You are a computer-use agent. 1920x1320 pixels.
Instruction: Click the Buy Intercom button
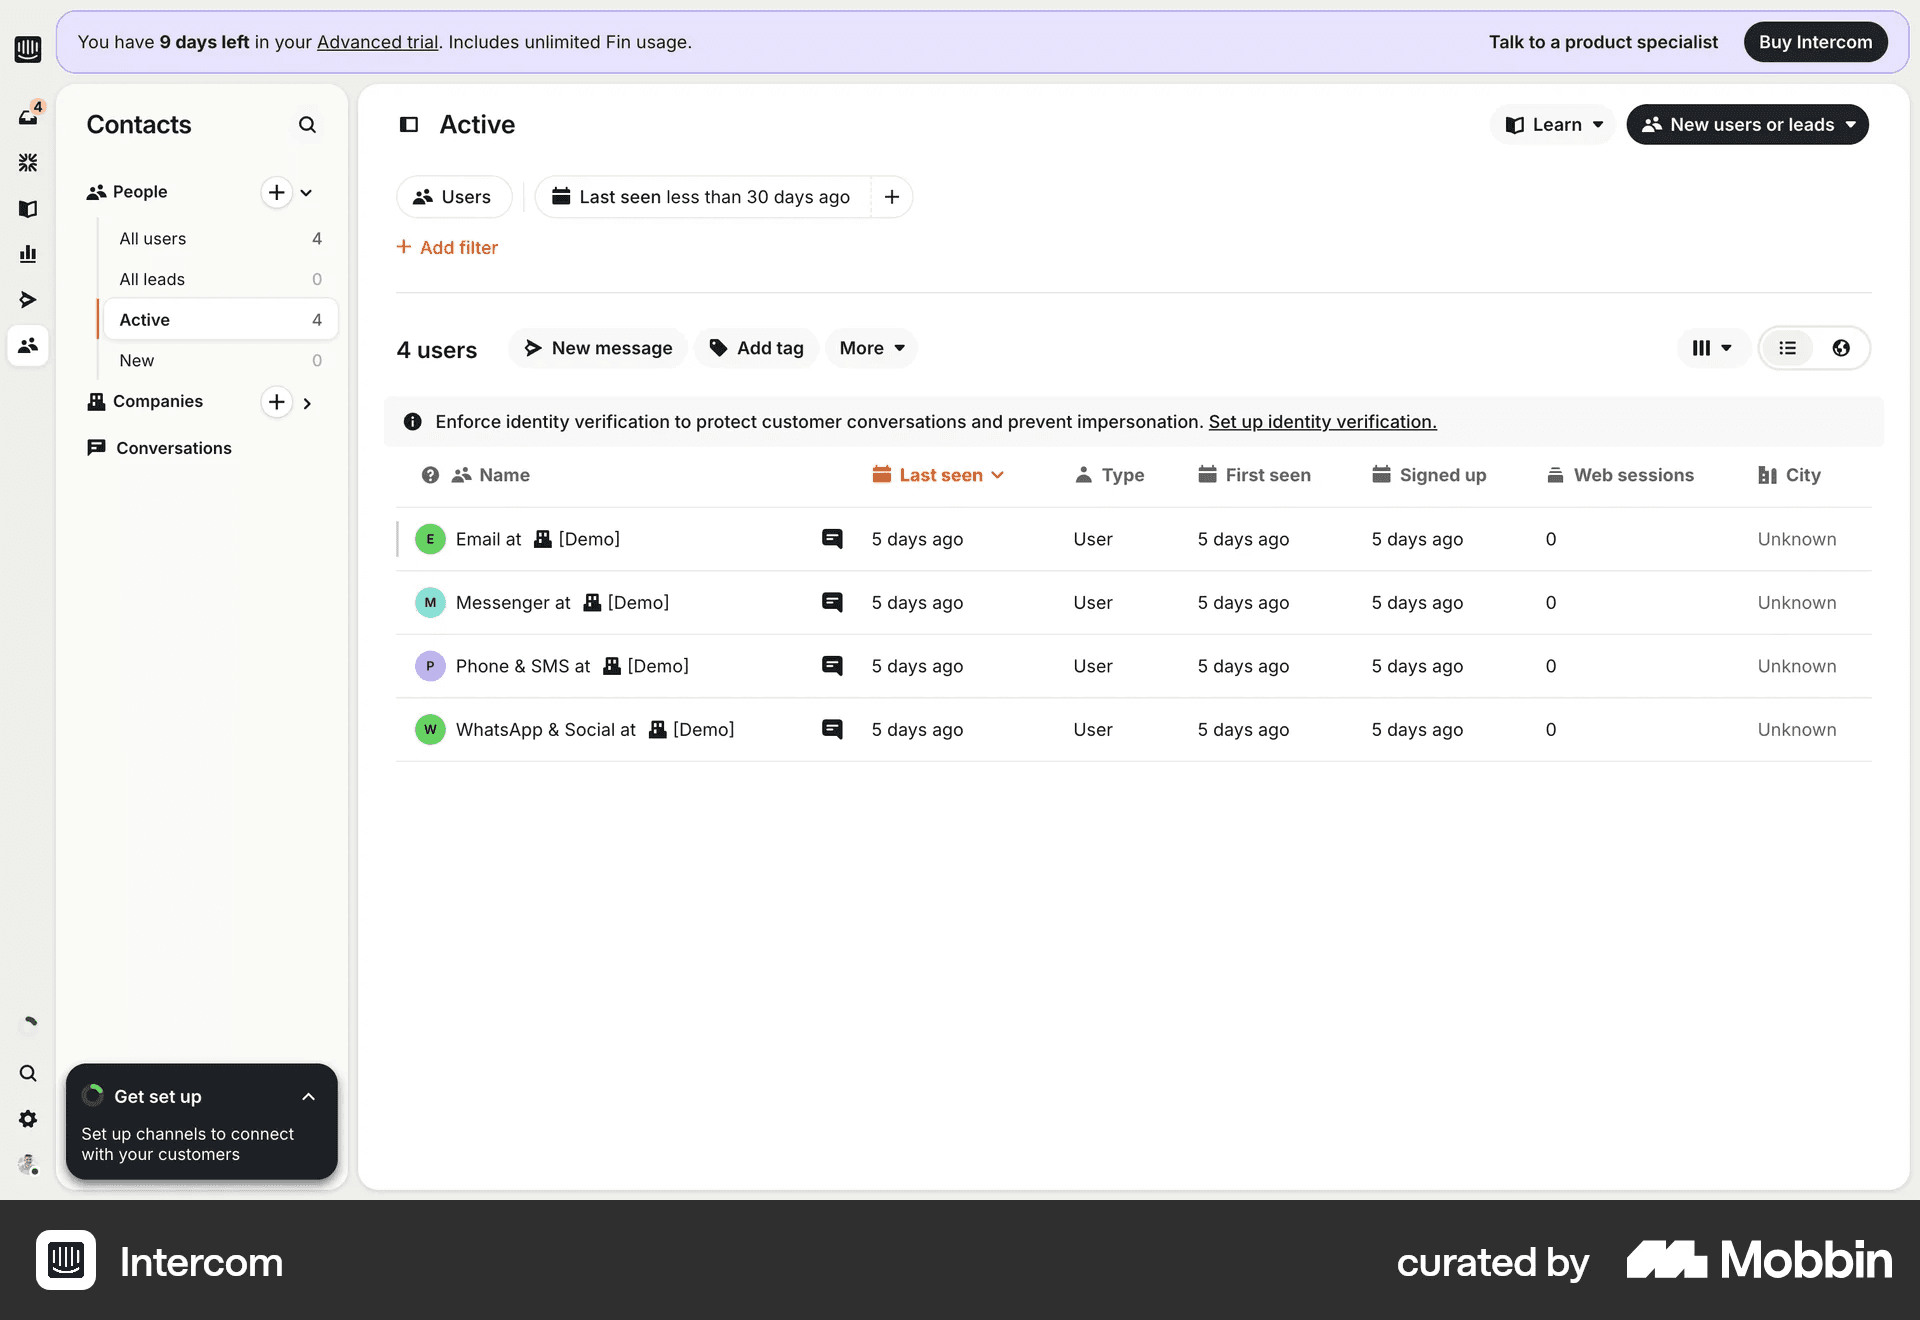1815,42
